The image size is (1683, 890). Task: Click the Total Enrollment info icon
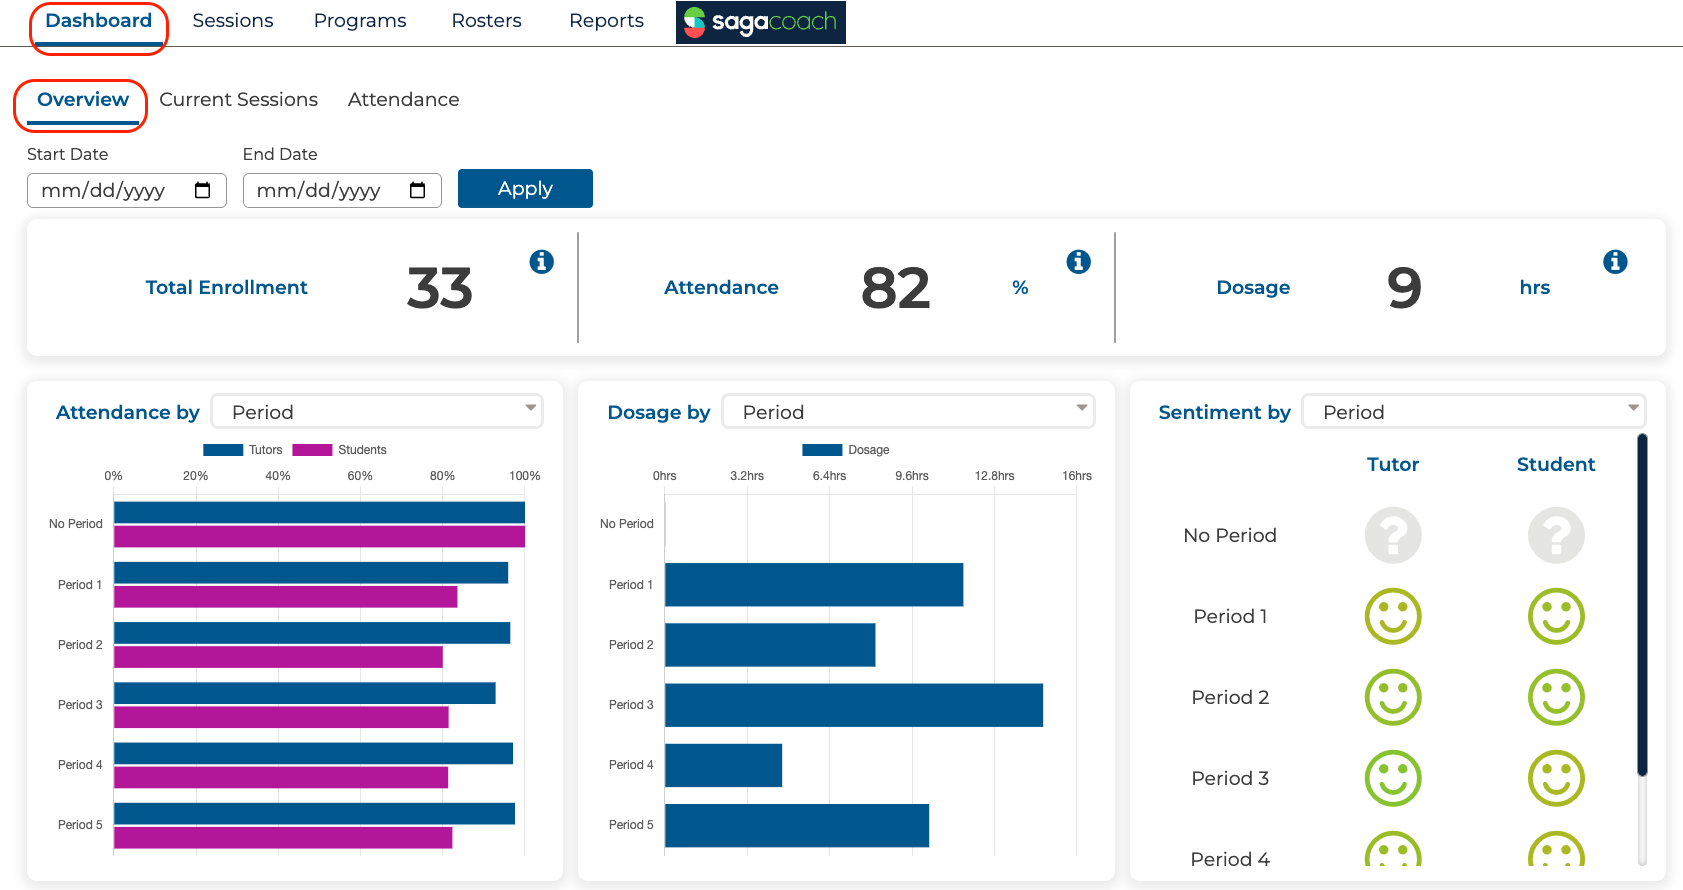point(541,262)
